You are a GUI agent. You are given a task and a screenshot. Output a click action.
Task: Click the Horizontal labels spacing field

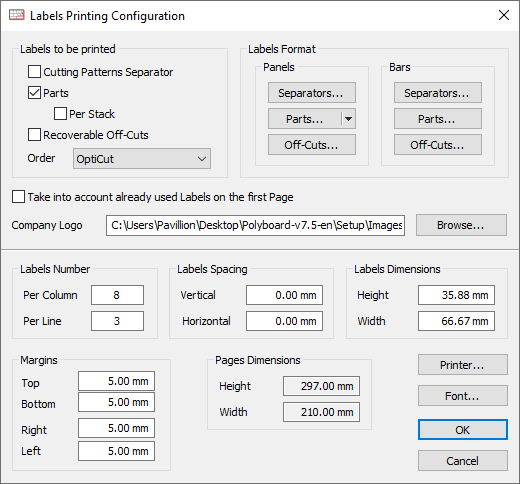click(285, 321)
